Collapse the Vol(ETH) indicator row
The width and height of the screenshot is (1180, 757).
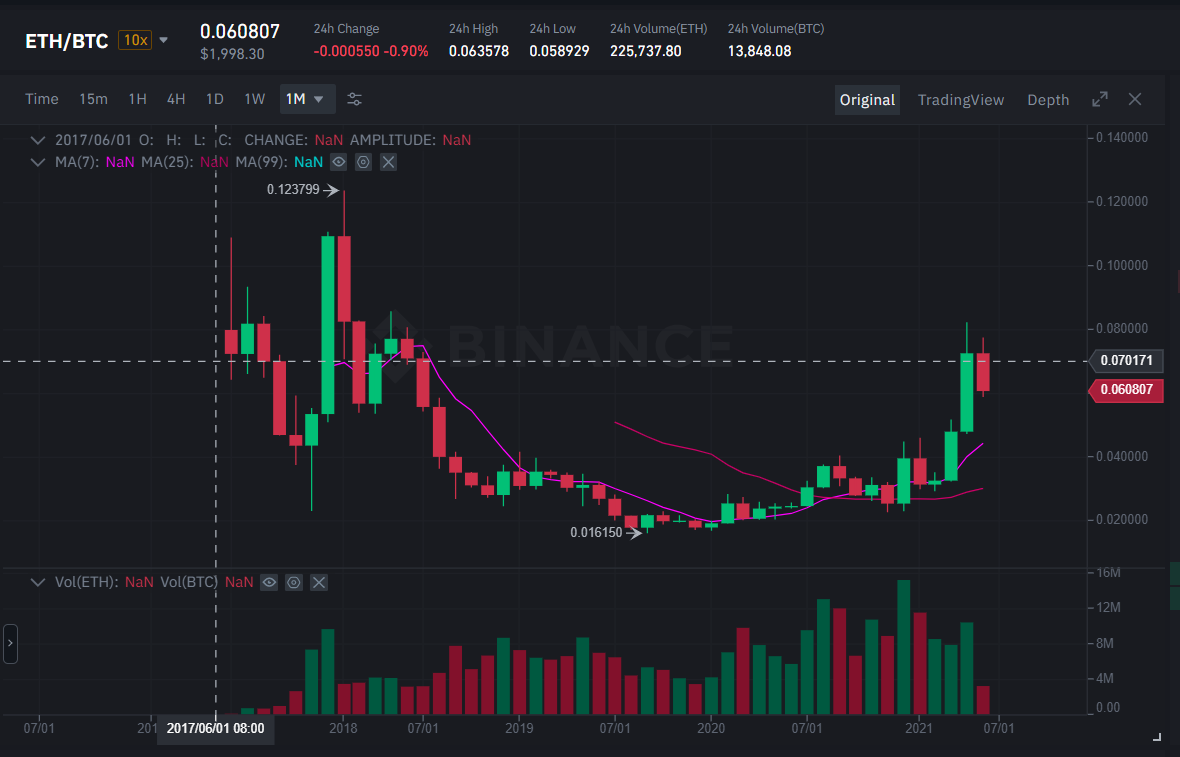(37, 582)
